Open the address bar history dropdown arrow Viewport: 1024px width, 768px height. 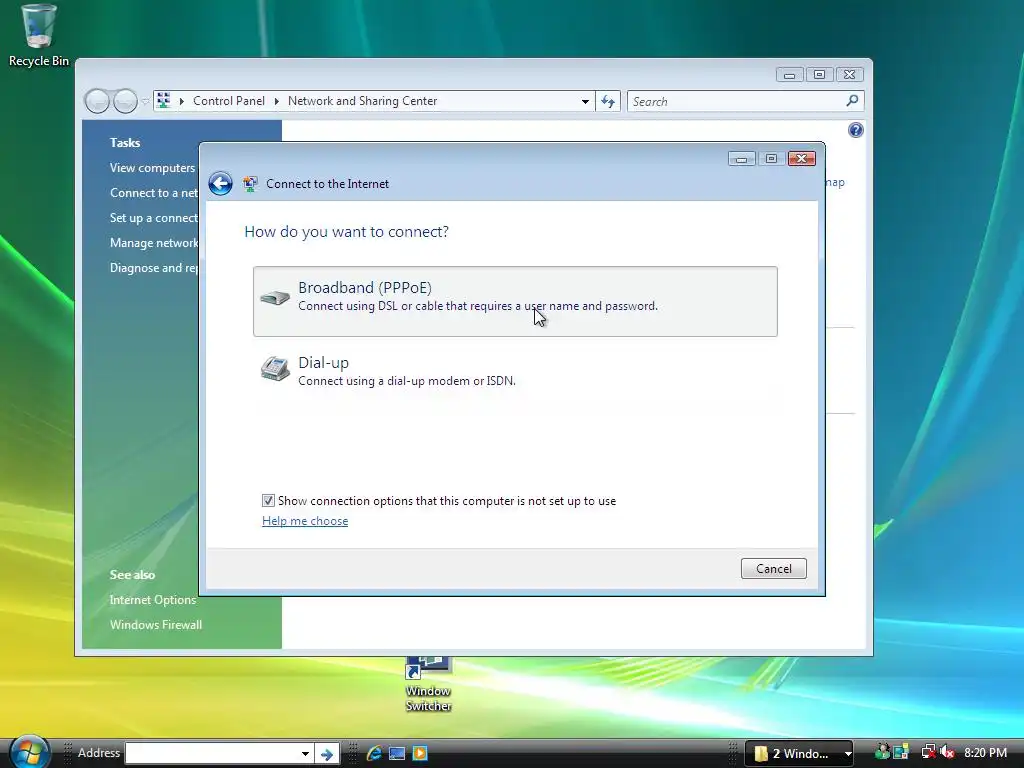point(585,101)
